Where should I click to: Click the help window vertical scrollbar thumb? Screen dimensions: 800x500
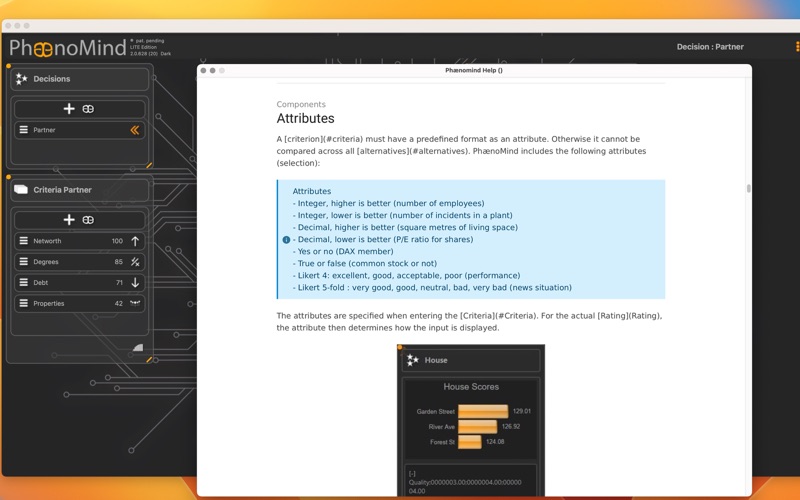(748, 188)
